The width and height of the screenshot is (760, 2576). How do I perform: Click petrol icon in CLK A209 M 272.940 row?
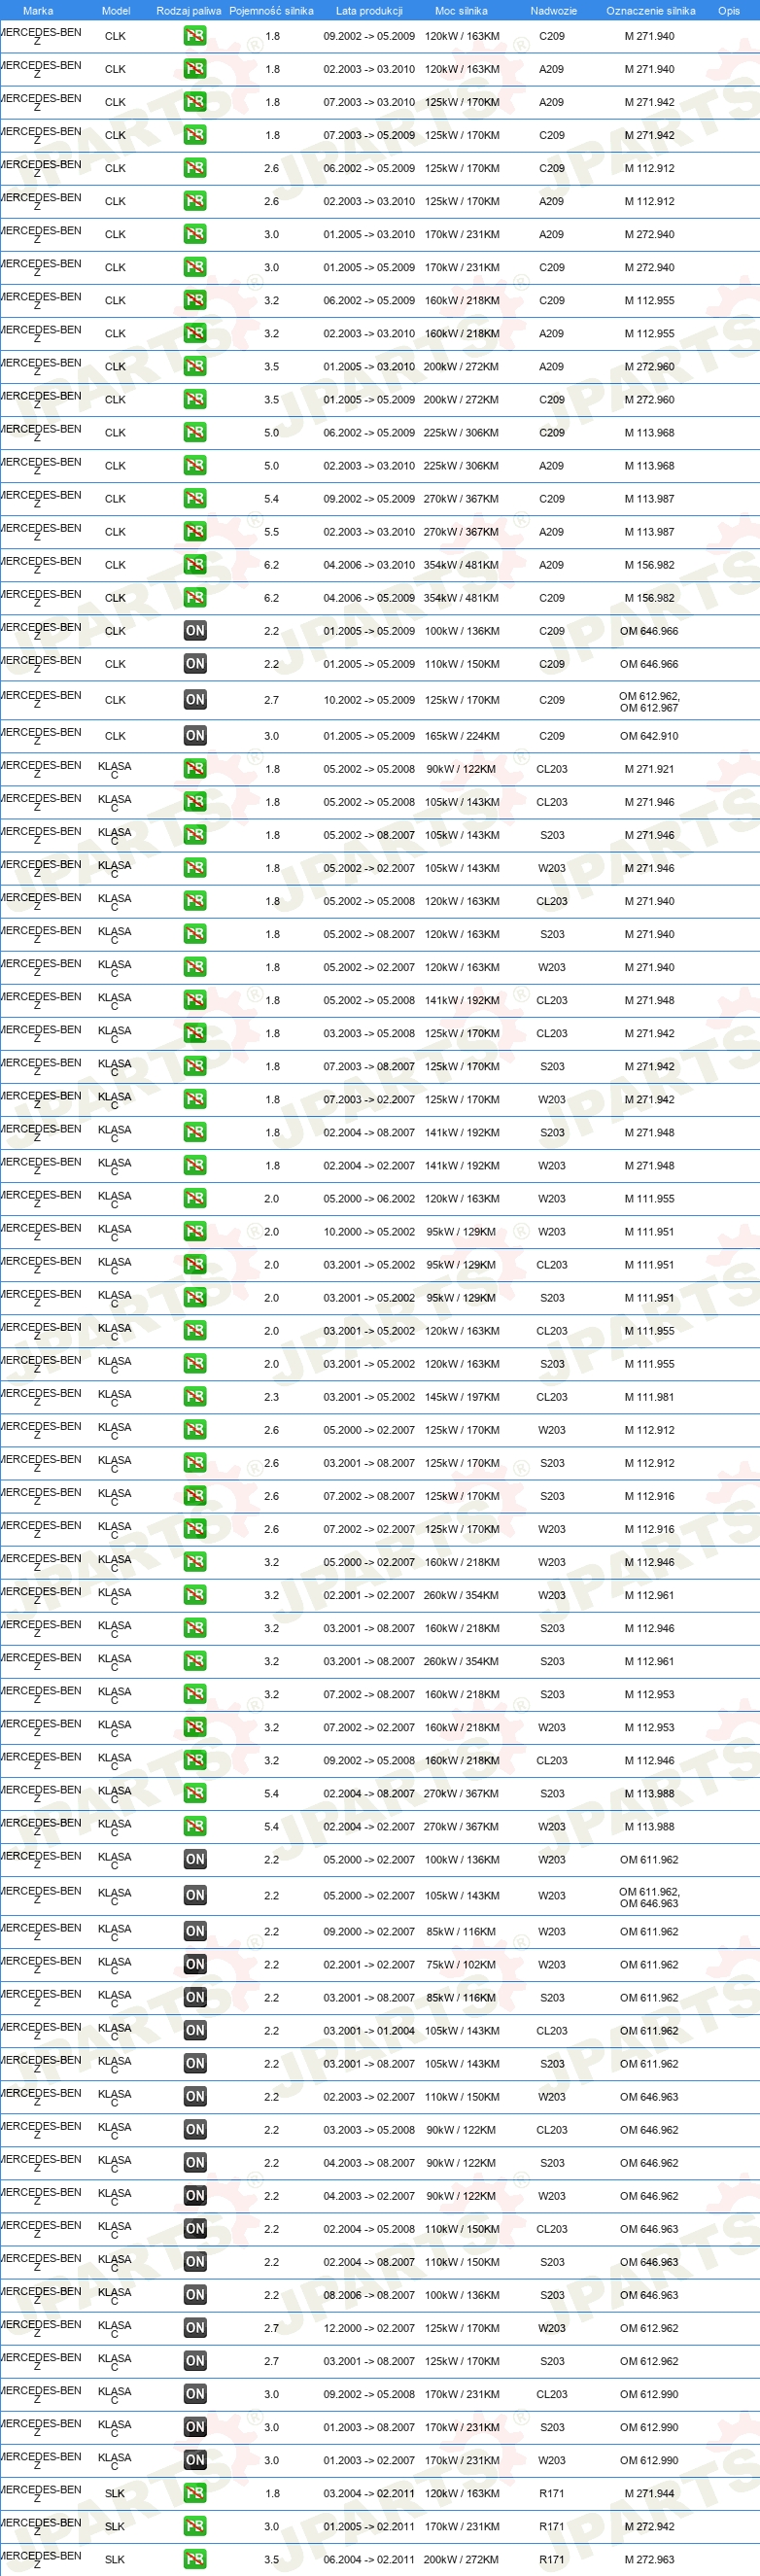click(x=195, y=234)
